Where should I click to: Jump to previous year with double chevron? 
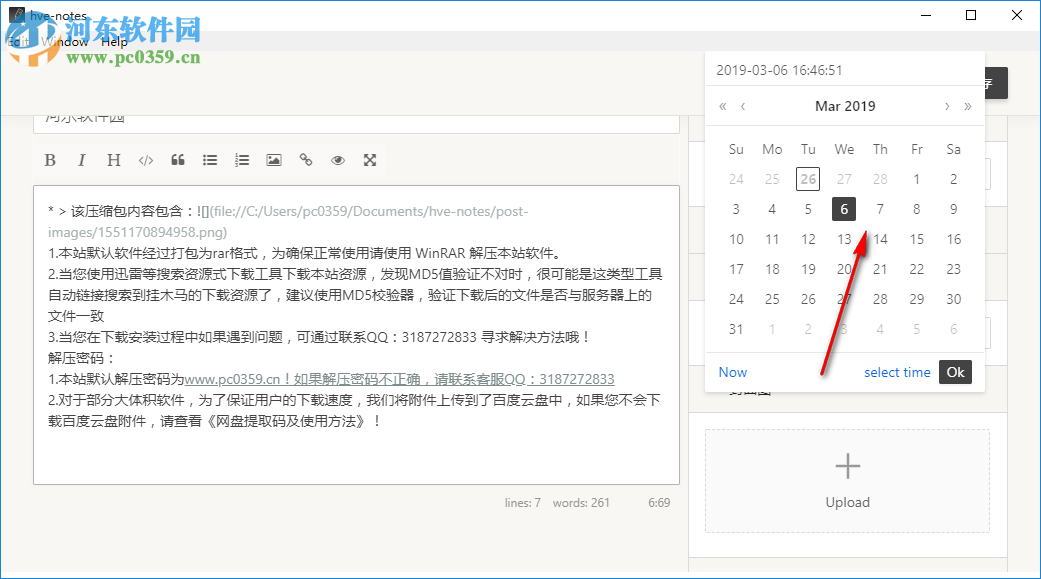(722, 106)
